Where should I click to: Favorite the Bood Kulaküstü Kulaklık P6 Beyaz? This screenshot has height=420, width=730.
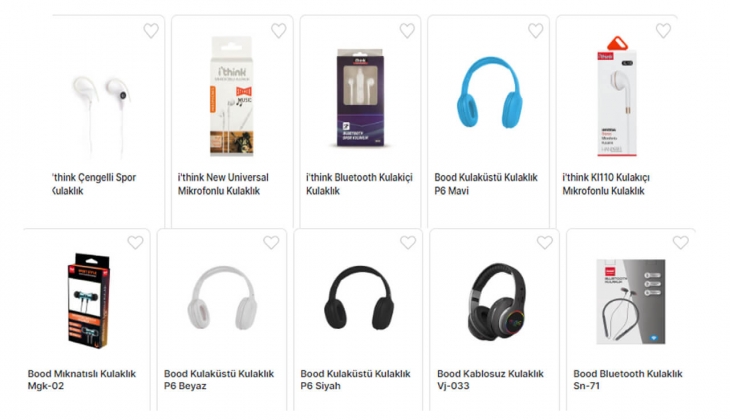point(271,242)
